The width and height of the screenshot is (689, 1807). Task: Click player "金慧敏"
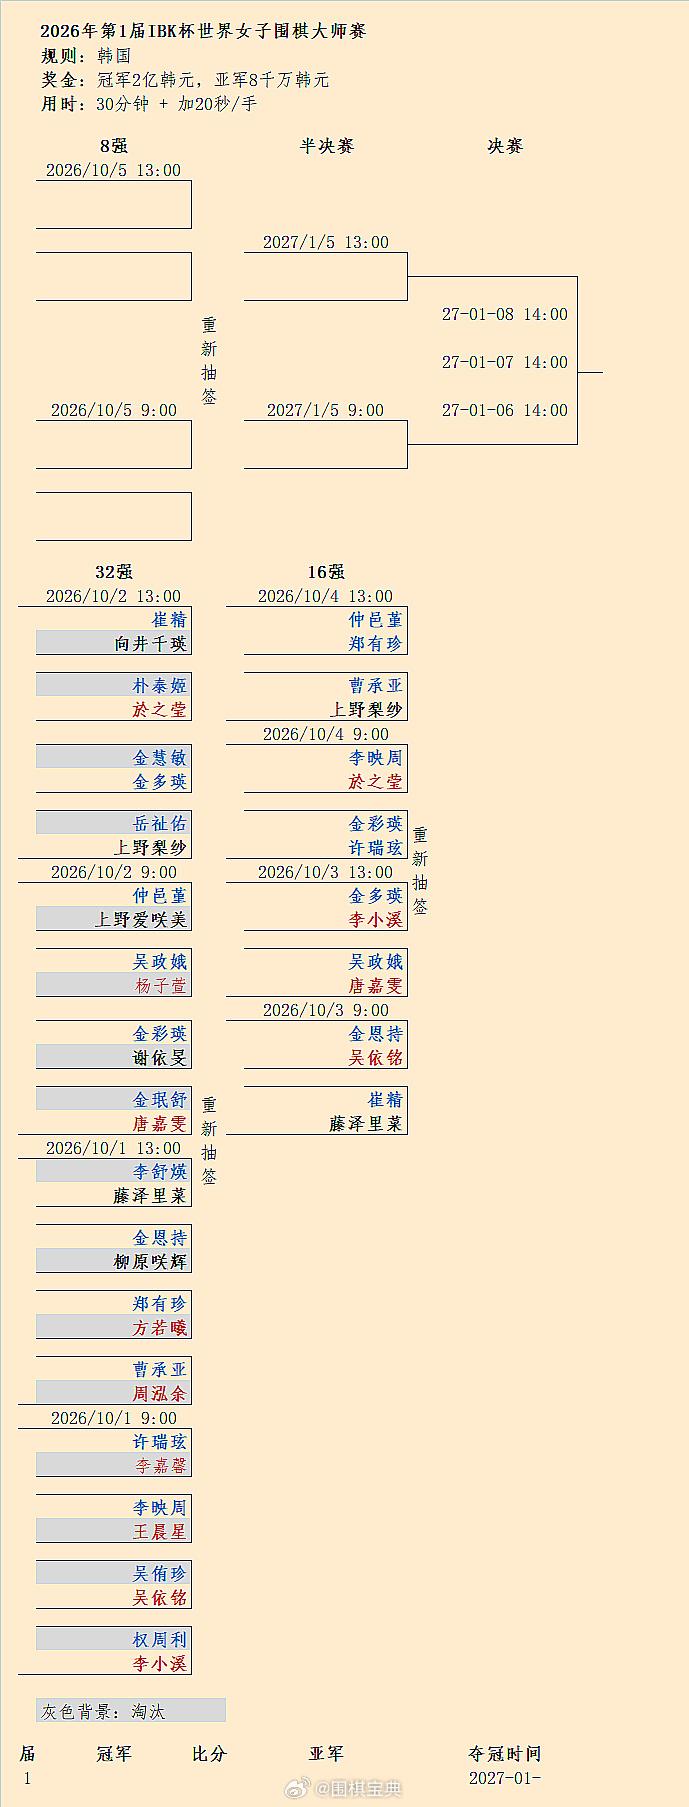[x=160, y=758]
